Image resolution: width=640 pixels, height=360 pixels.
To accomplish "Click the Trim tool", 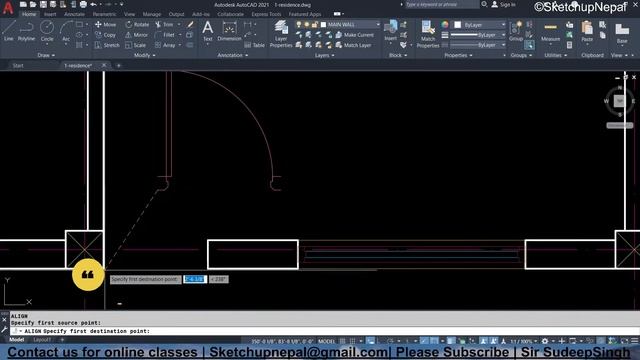I will pos(164,24).
